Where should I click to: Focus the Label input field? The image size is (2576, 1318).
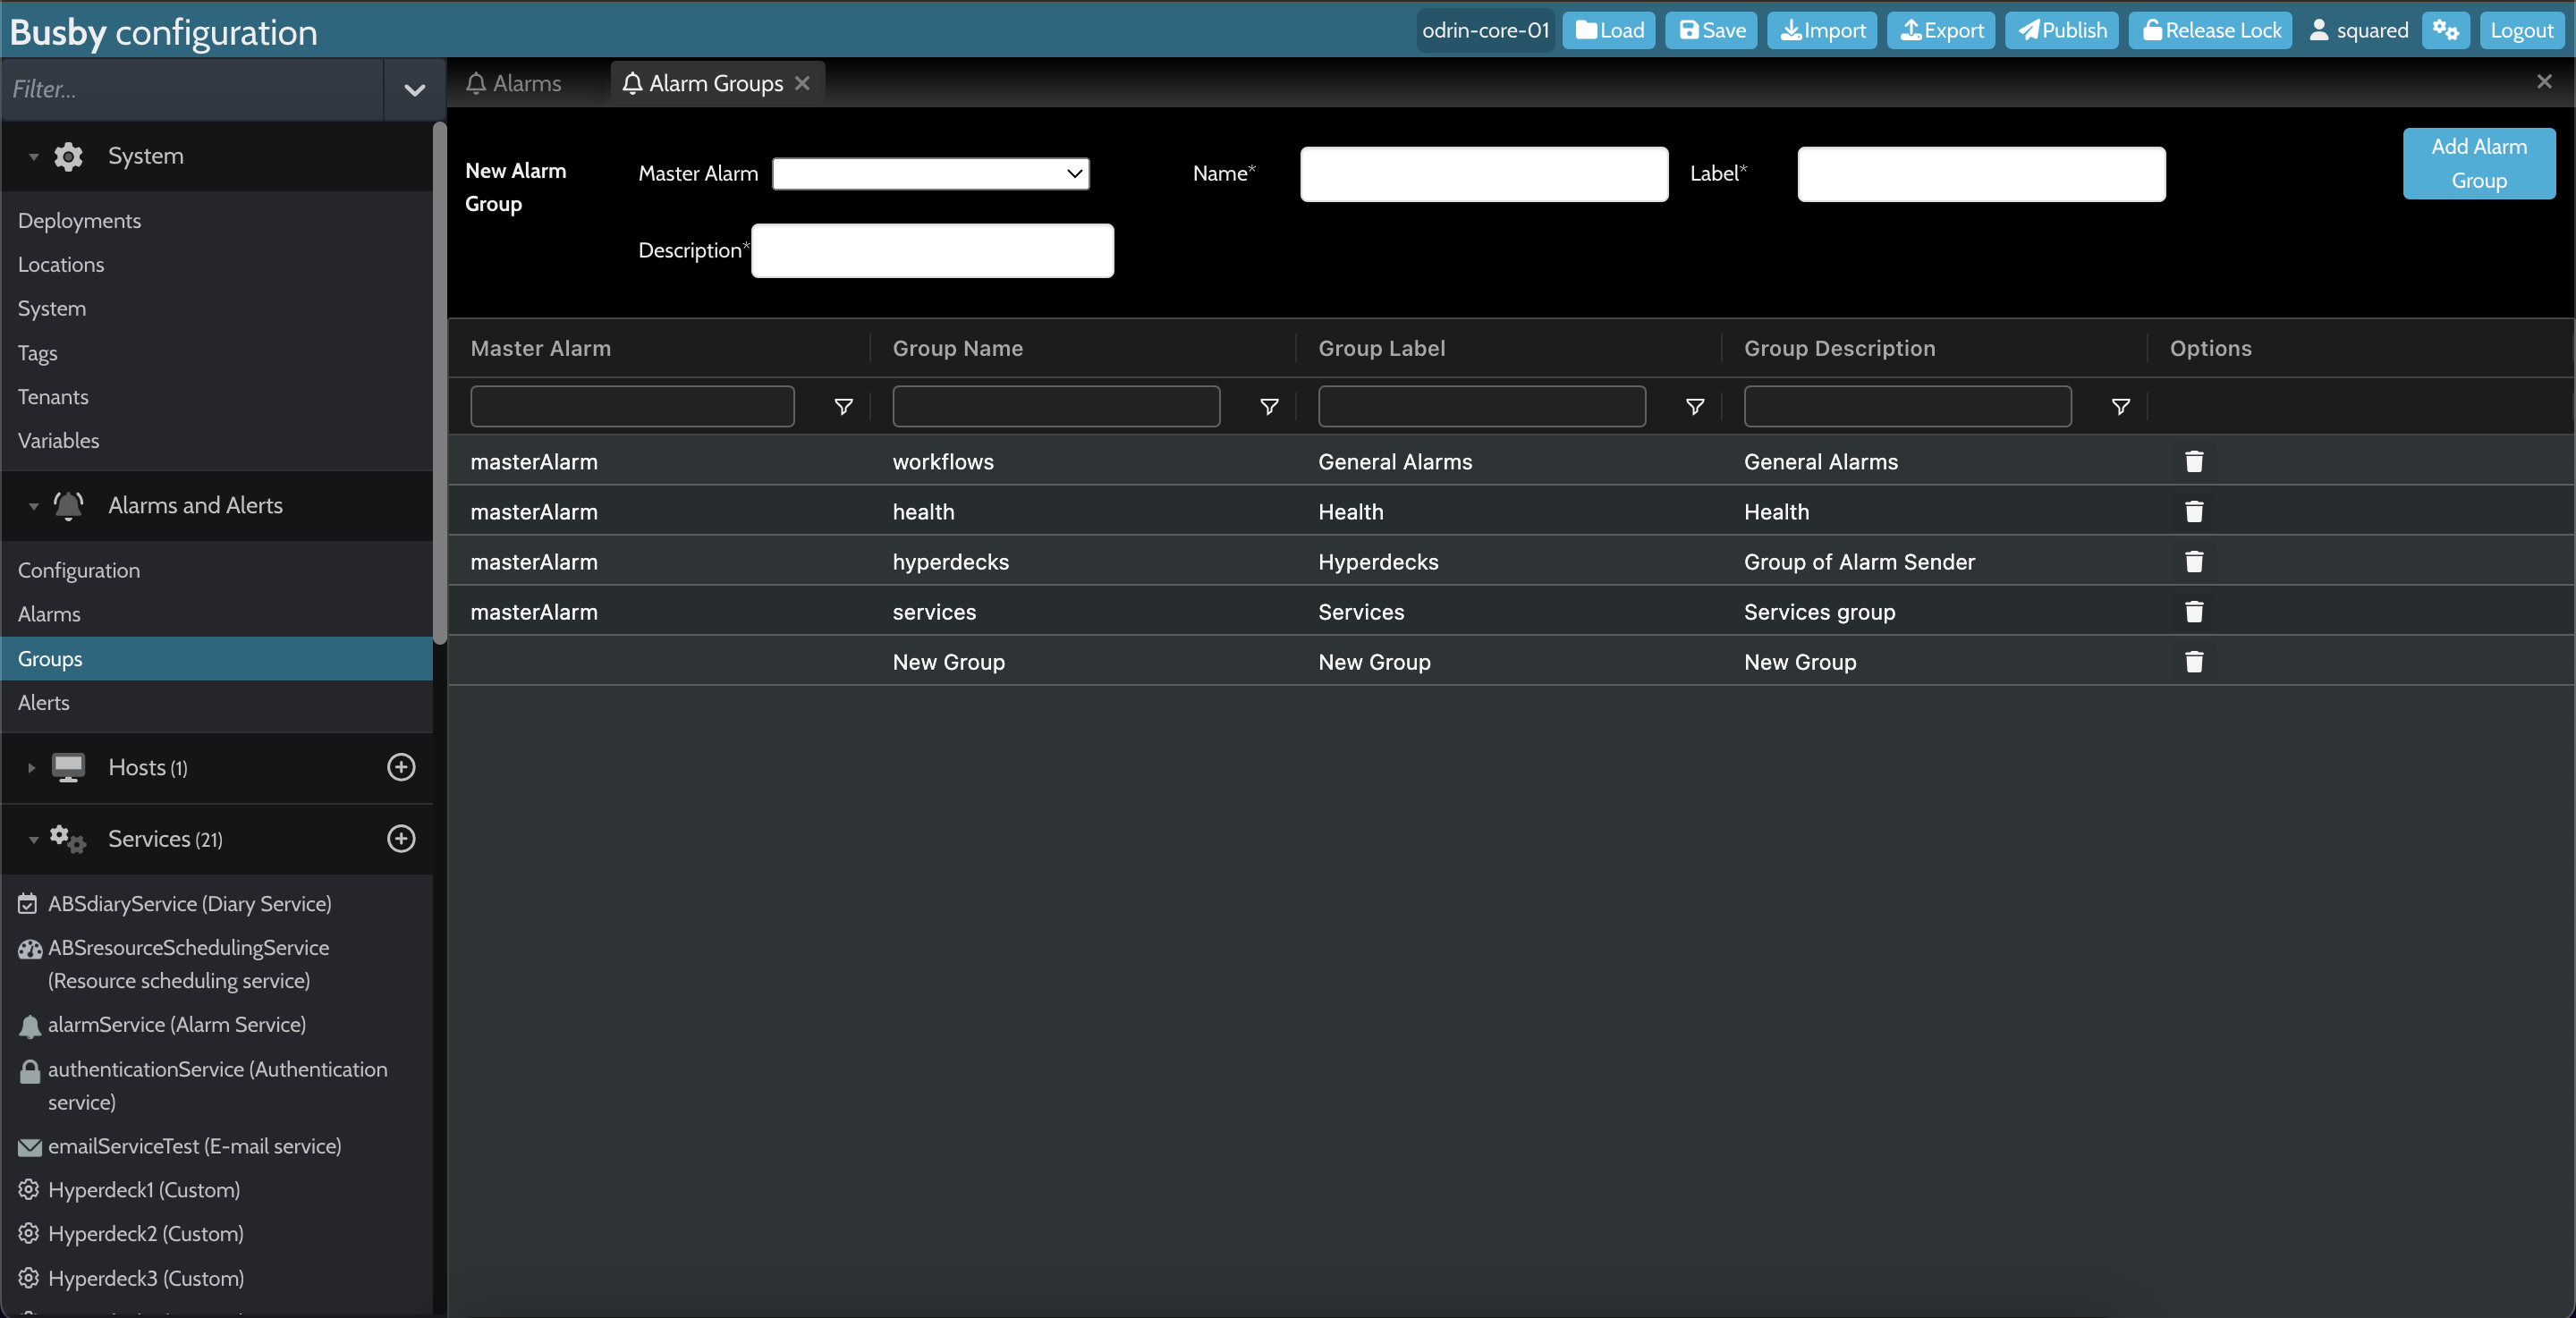click(1981, 174)
